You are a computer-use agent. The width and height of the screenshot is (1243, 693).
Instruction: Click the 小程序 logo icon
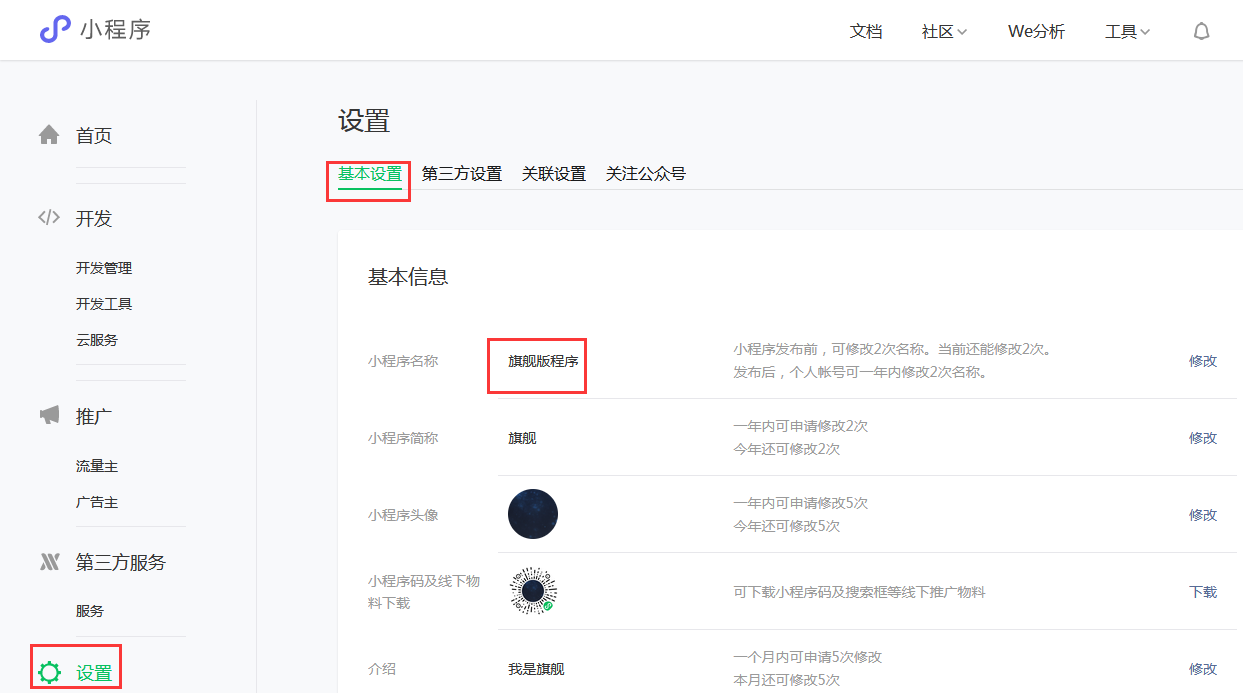[x=55, y=30]
